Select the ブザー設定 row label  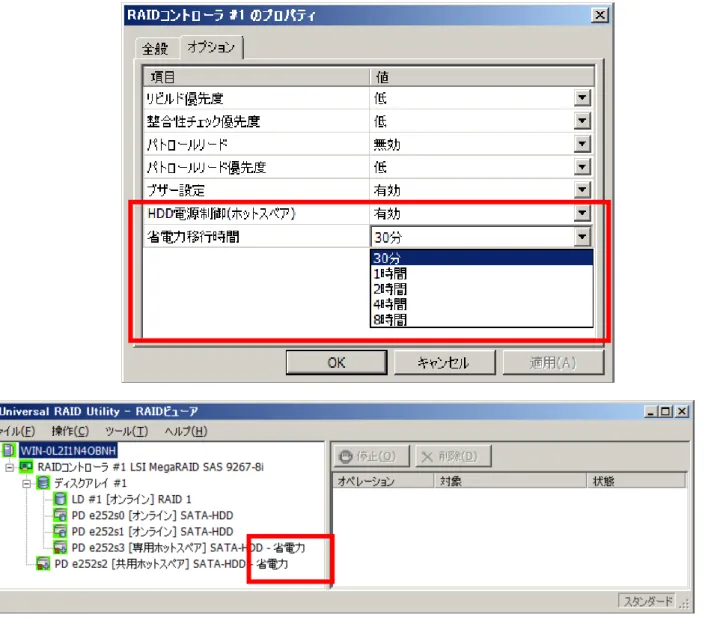tap(176, 190)
